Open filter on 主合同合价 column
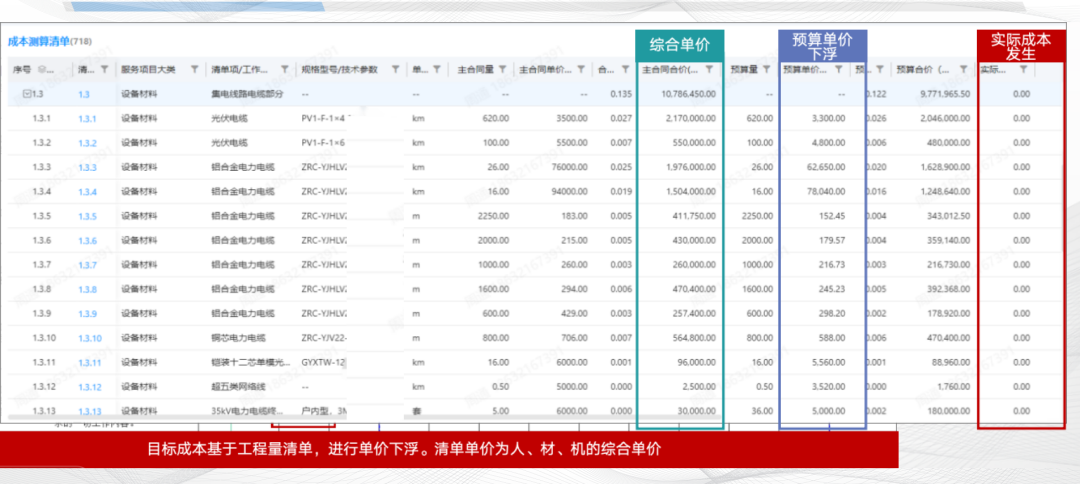This screenshot has width=1080, height=484. (x=709, y=70)
